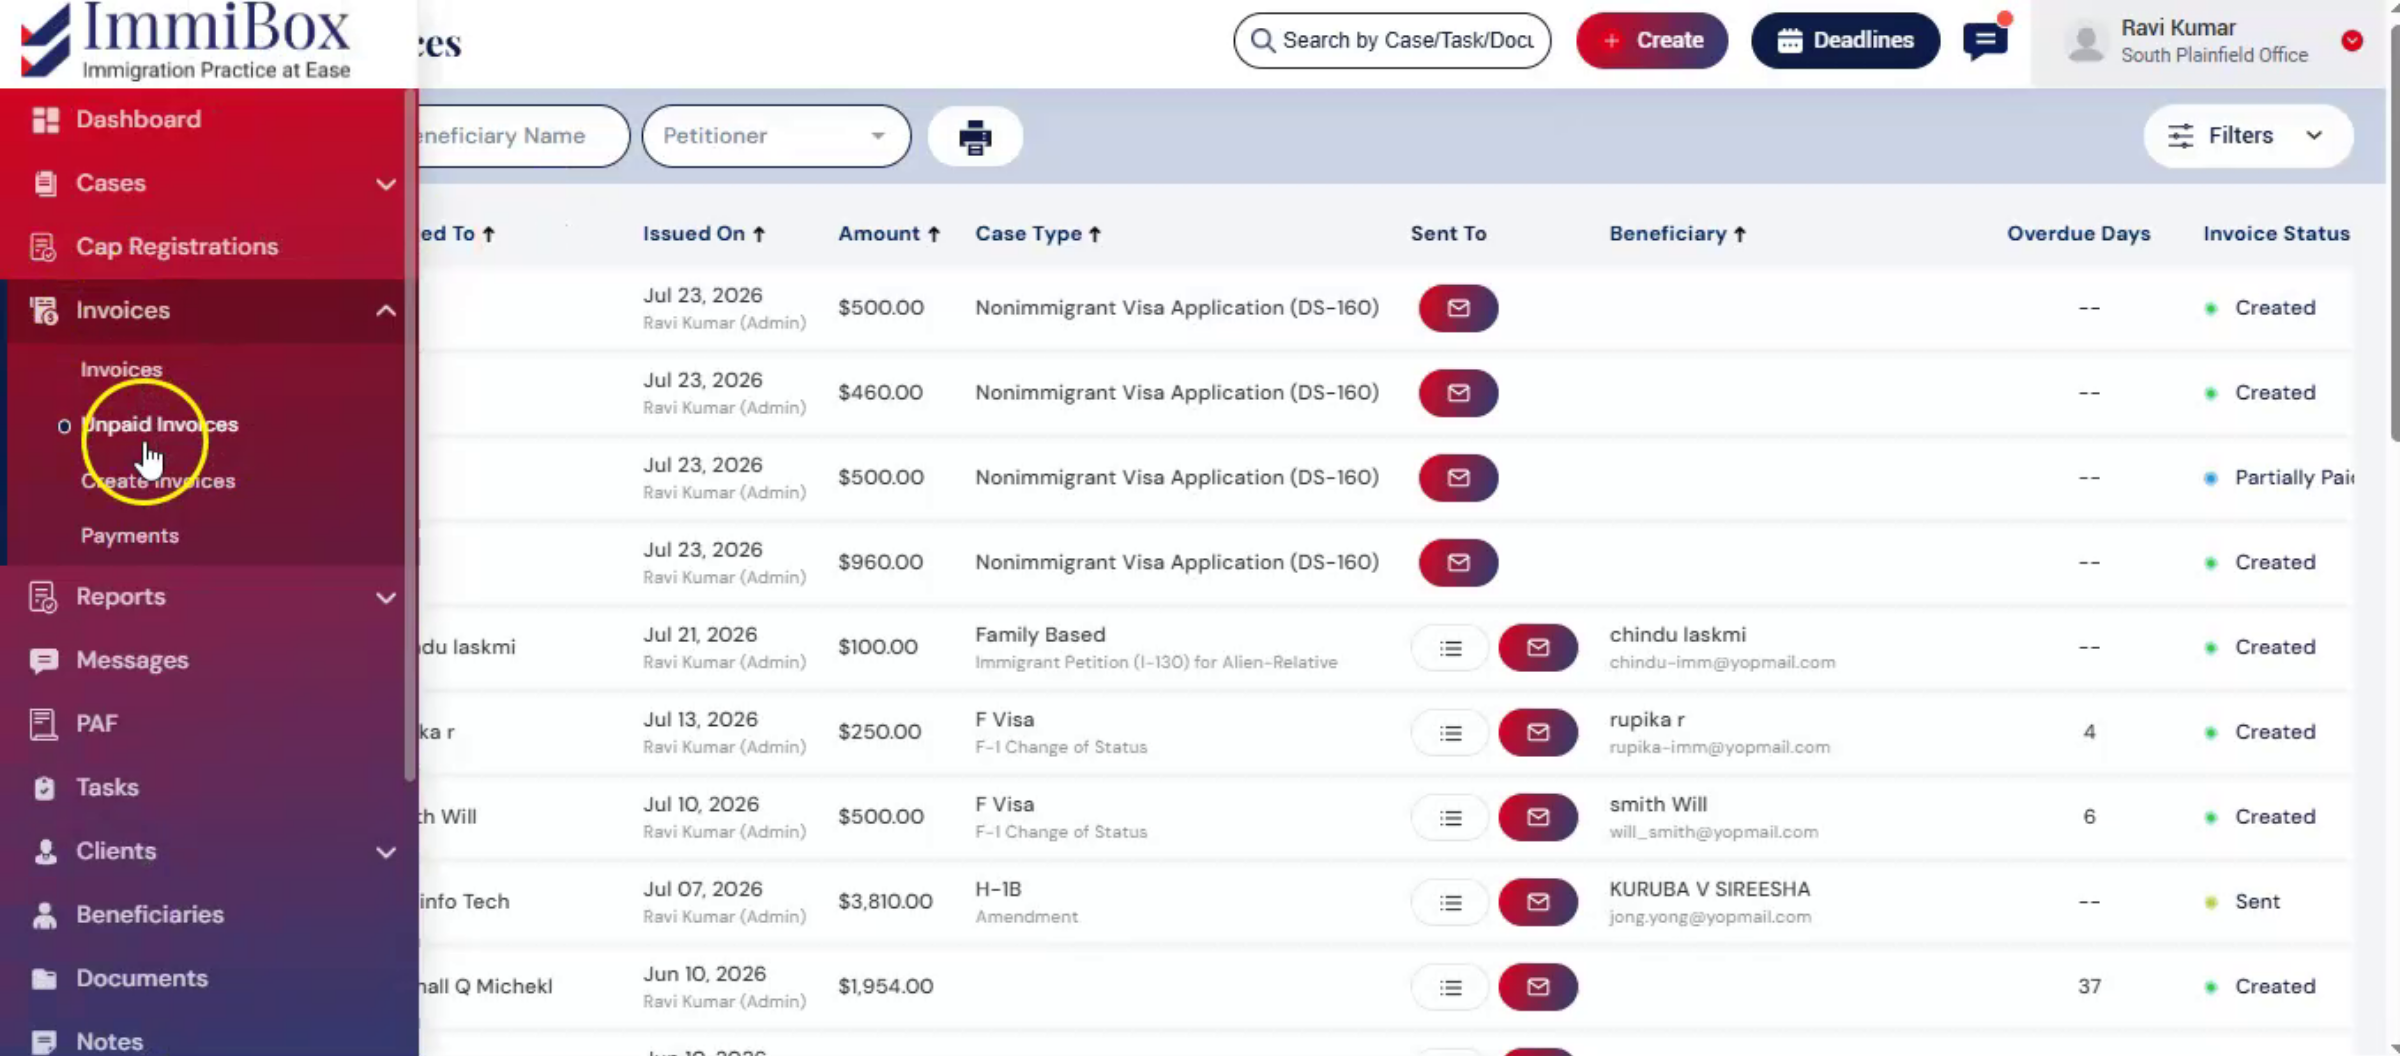Open Beneficiaries in the sidebar
Image resolution: width=2400 pixels, height=1056 pixels.
150,914
